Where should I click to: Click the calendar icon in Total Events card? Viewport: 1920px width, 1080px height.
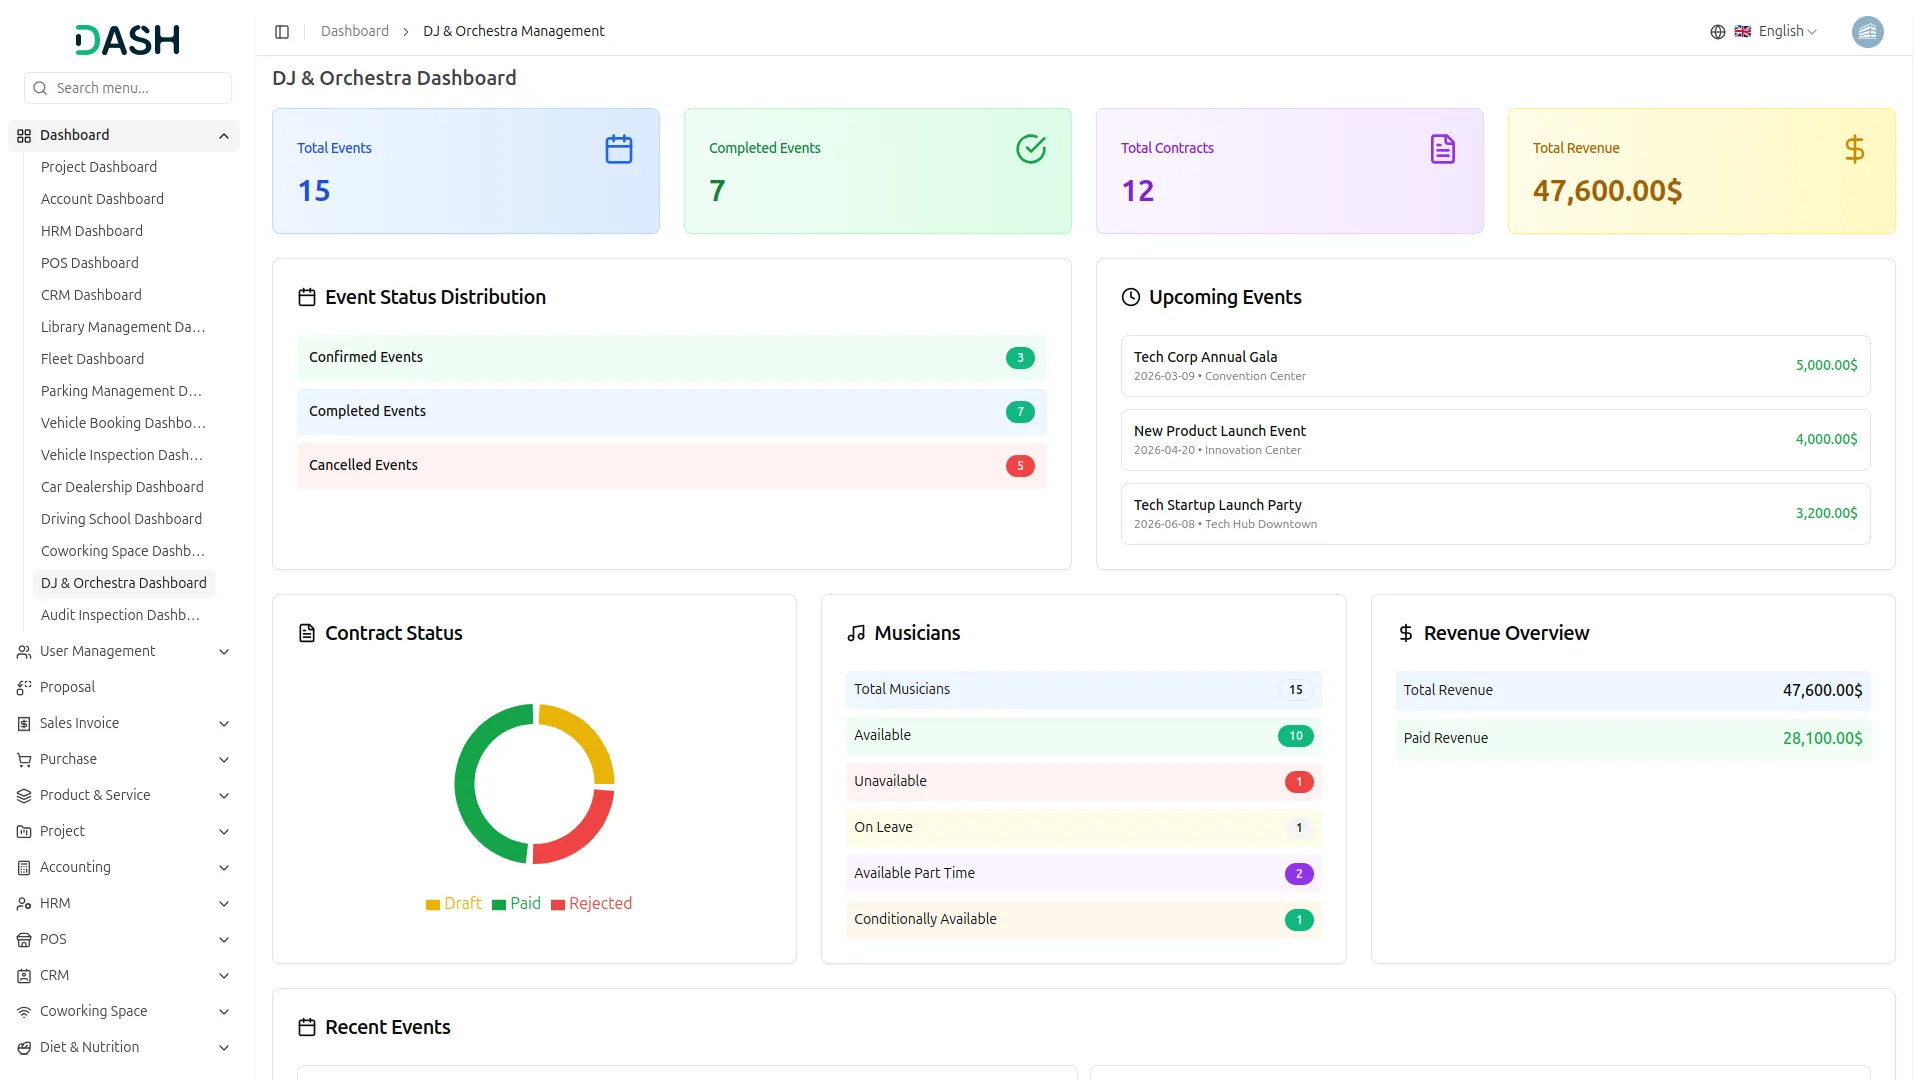coord(618,150)
